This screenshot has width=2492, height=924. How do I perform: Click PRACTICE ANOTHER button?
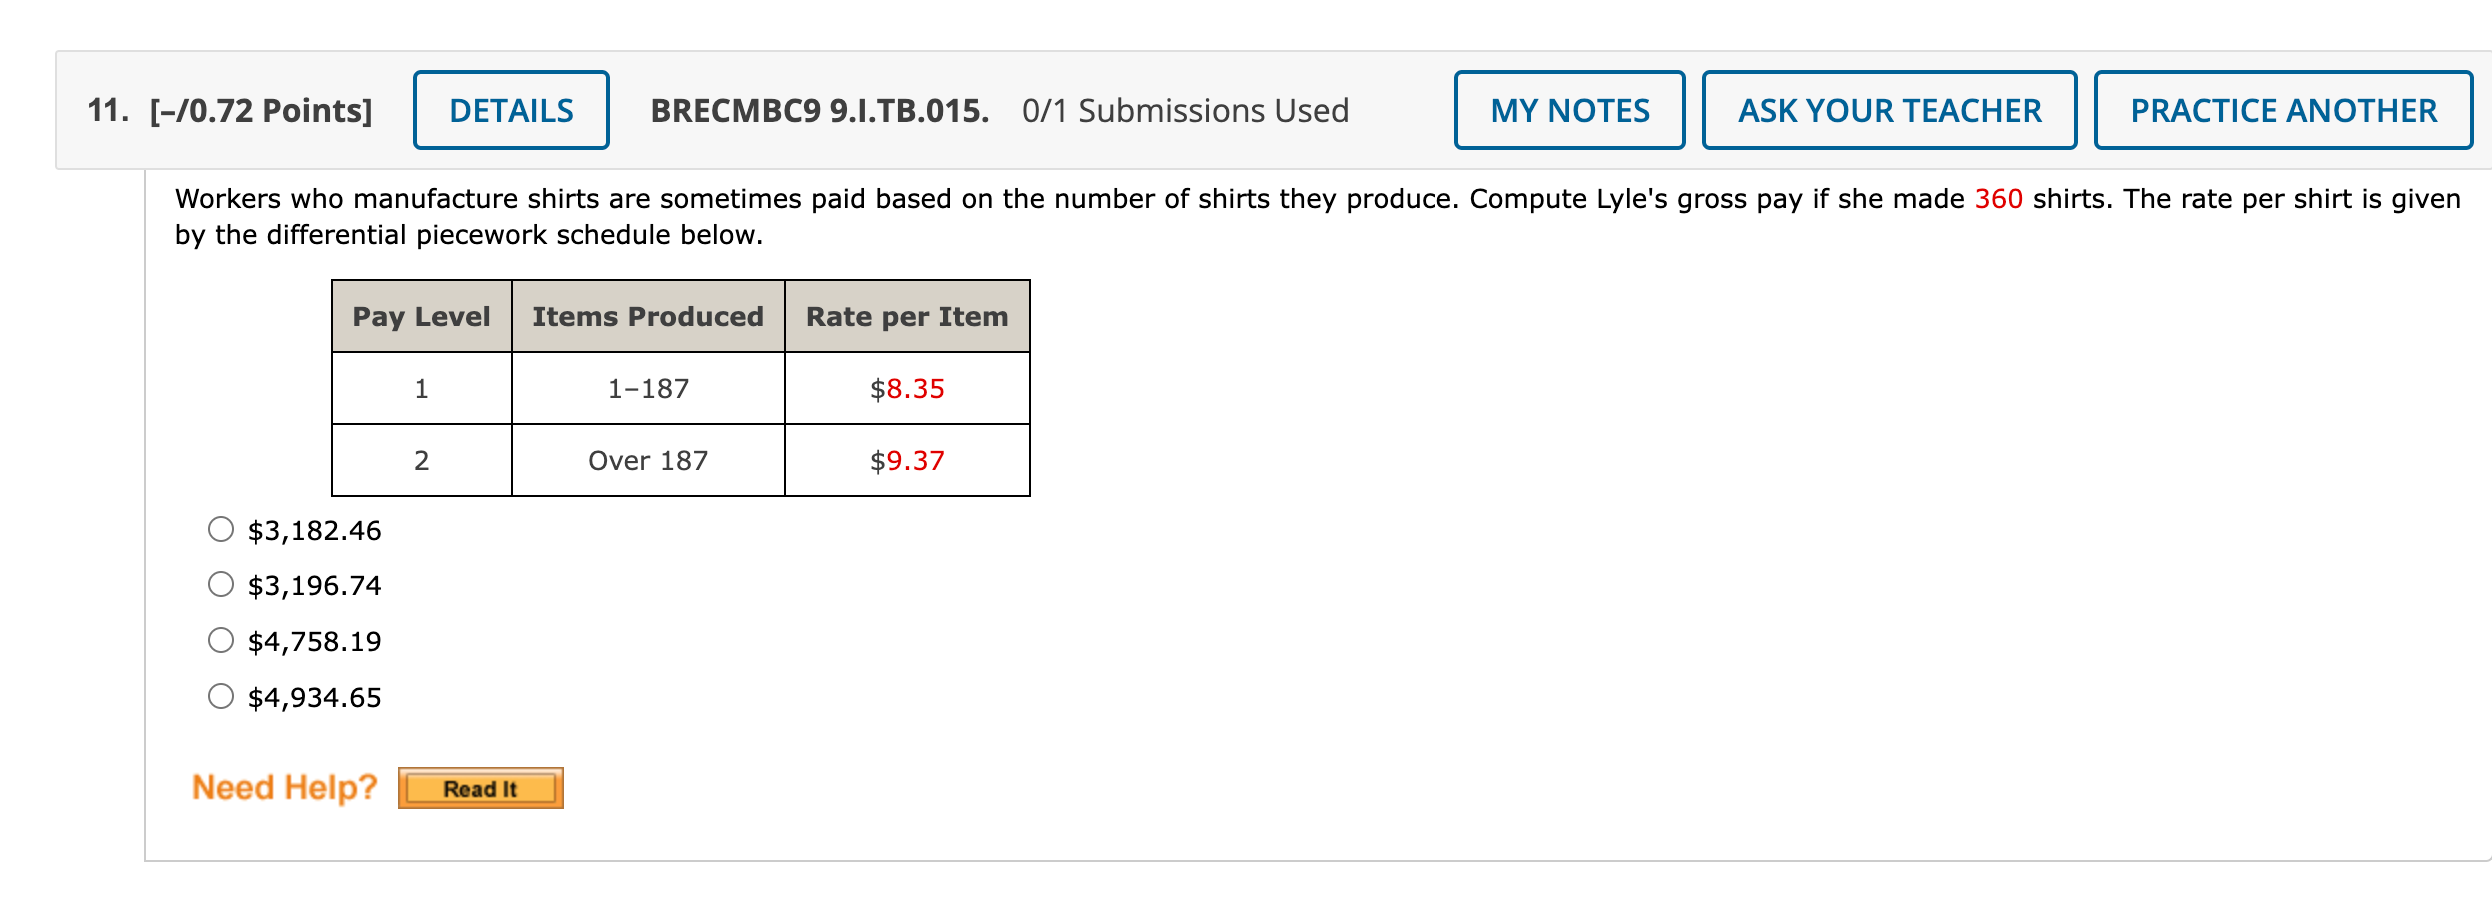point(2283,110)
